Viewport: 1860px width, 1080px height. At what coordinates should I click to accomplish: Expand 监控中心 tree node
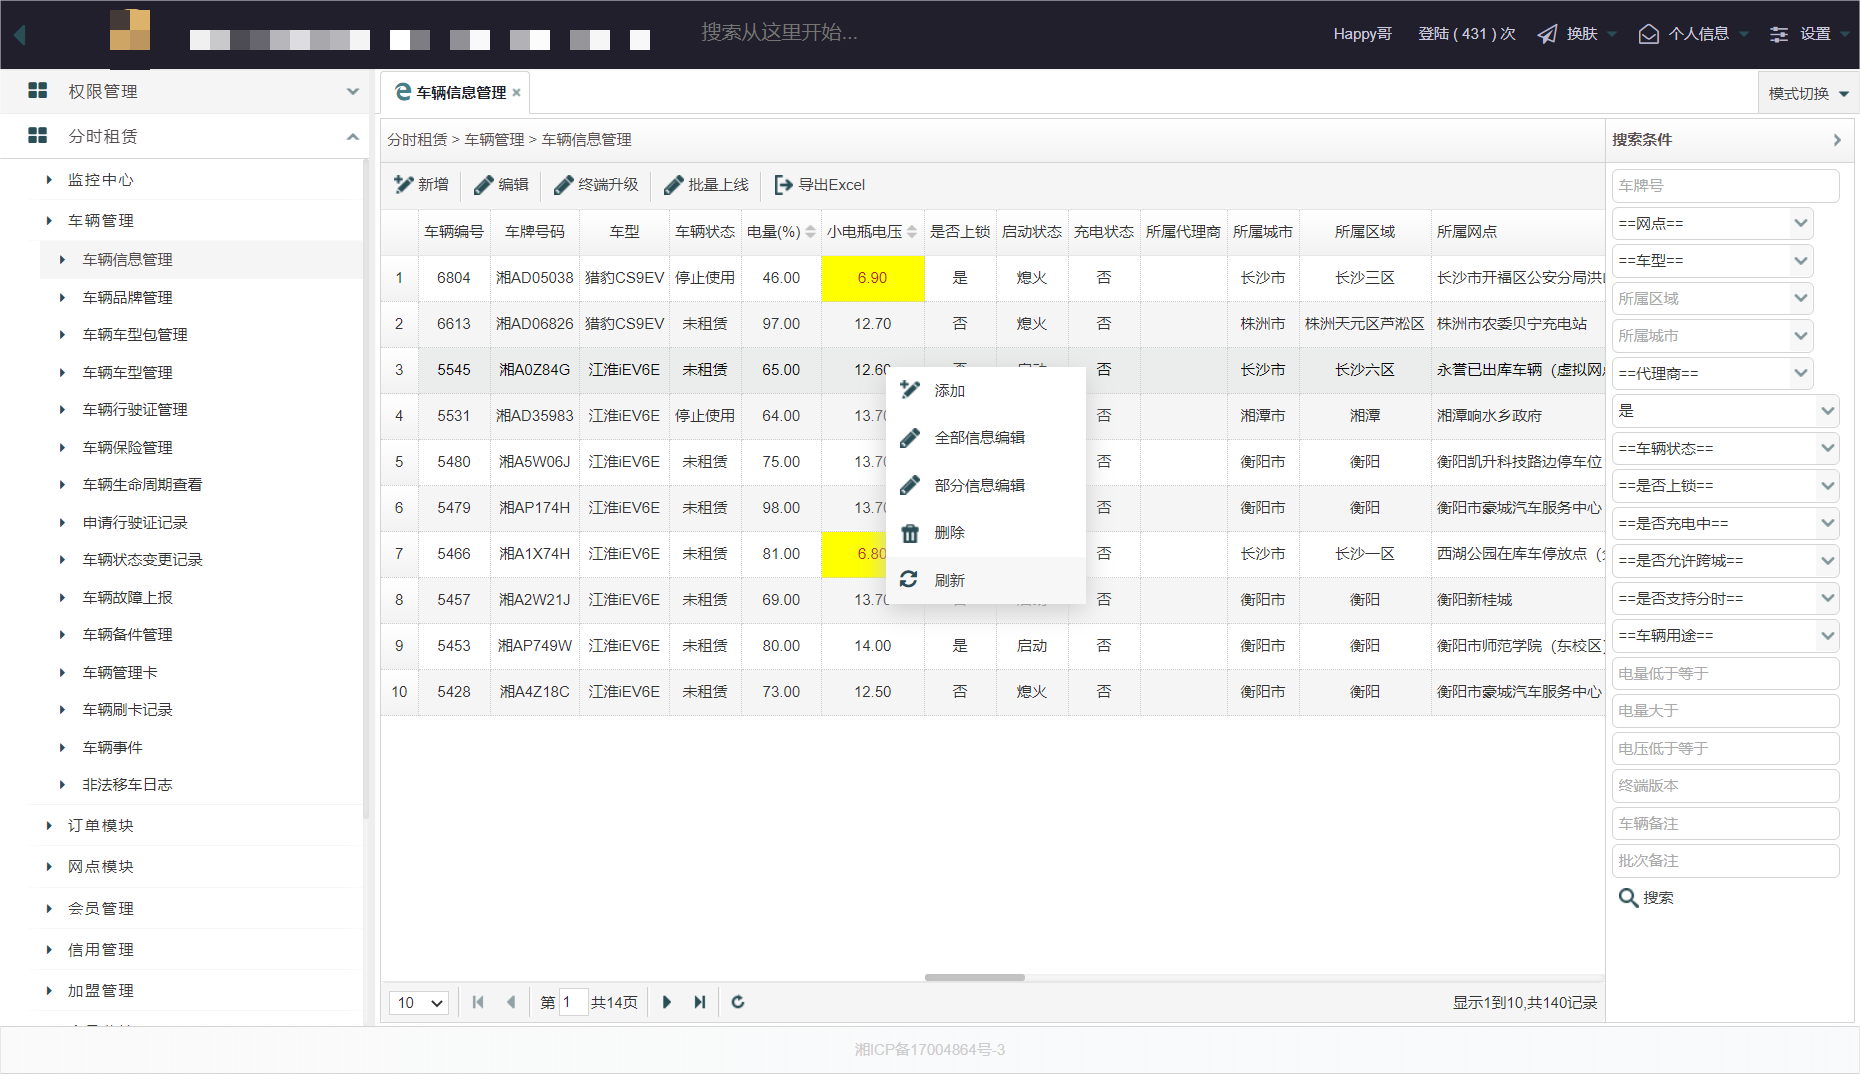click(x=49, y=180)
